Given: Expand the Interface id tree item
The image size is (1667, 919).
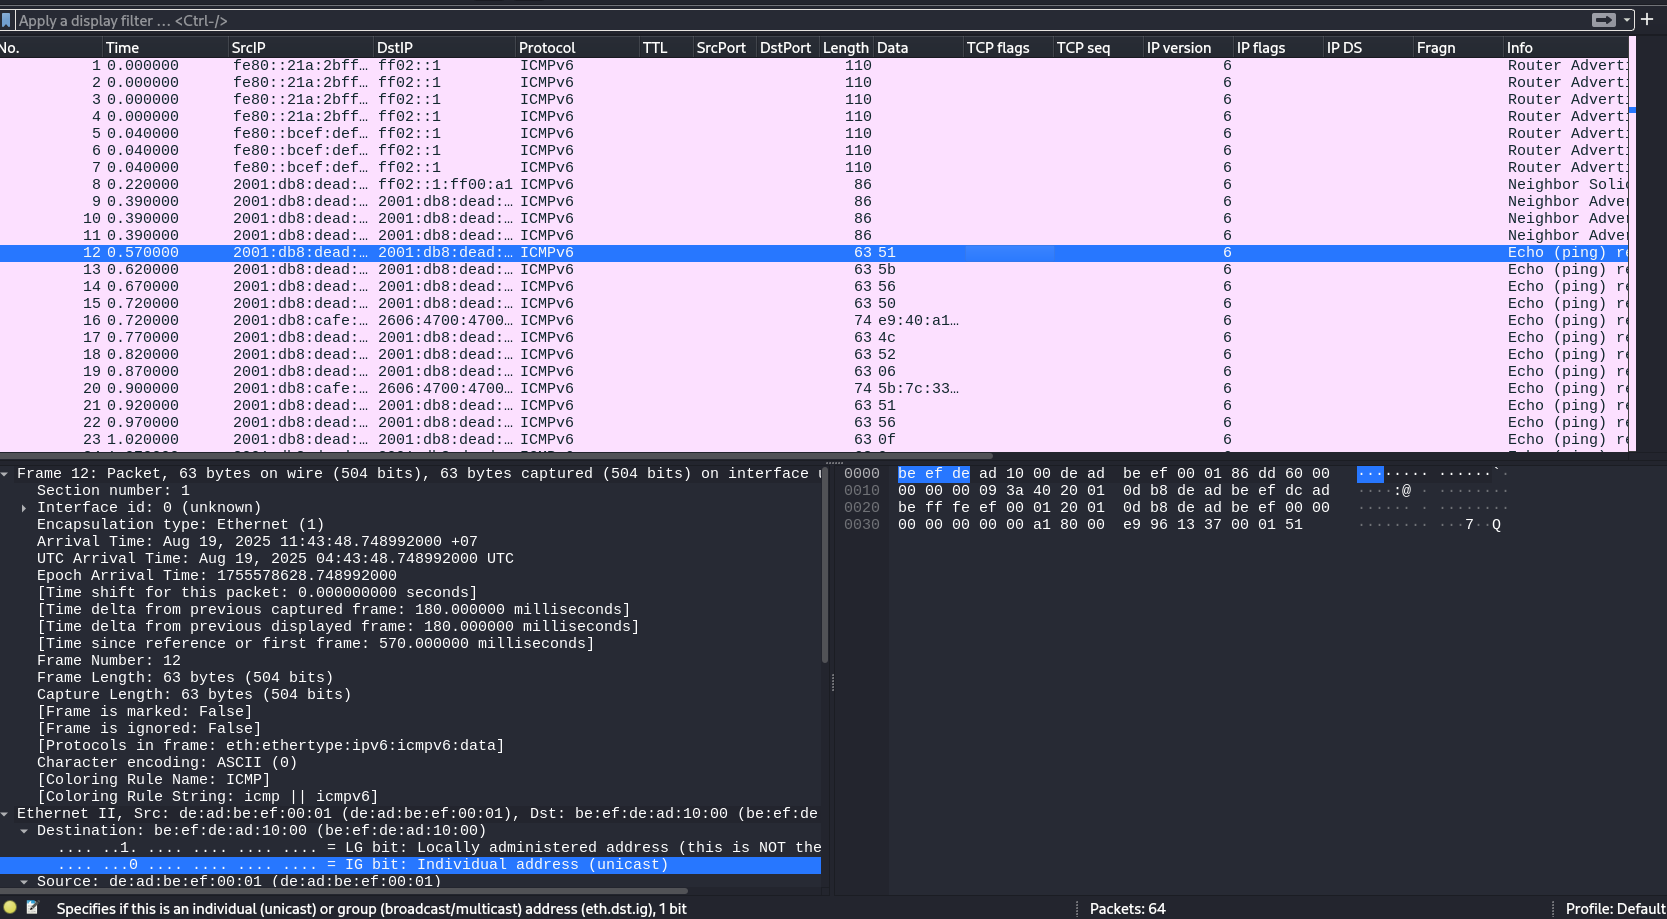Looking at the screenshot, I should (x=24, y=508).
